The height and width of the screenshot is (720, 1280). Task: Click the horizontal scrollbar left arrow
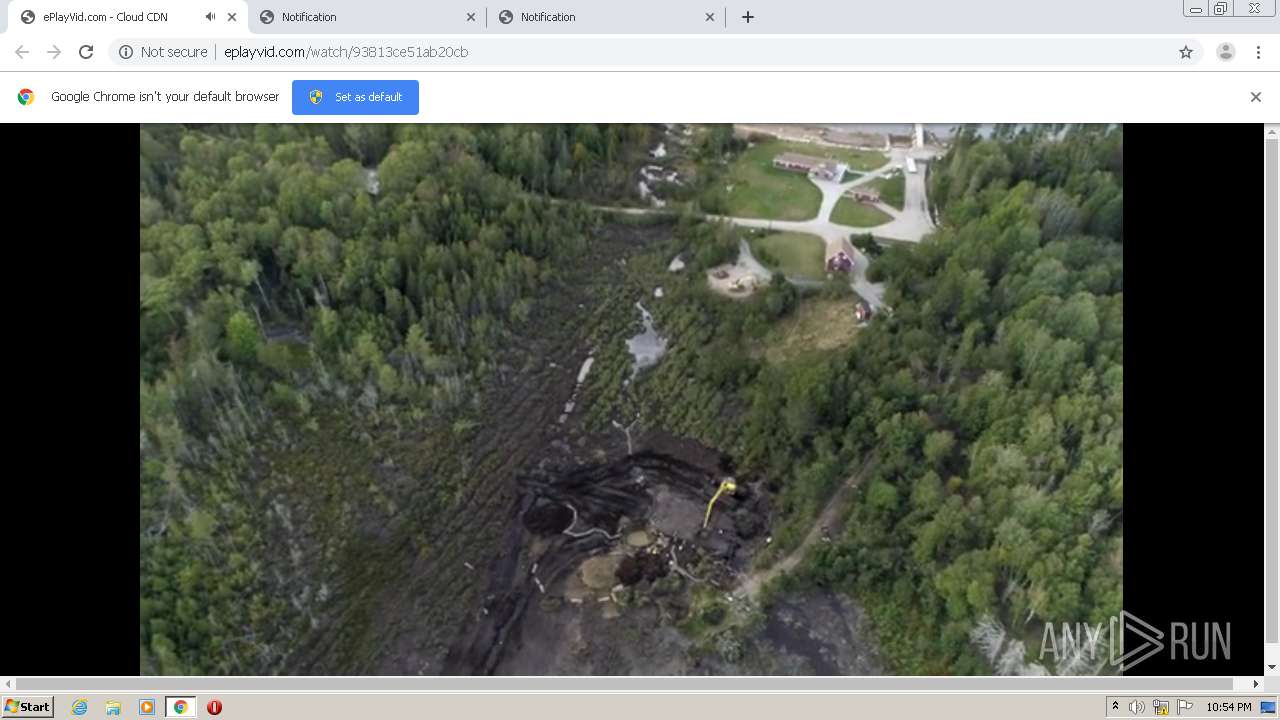(x=7, y=684)
